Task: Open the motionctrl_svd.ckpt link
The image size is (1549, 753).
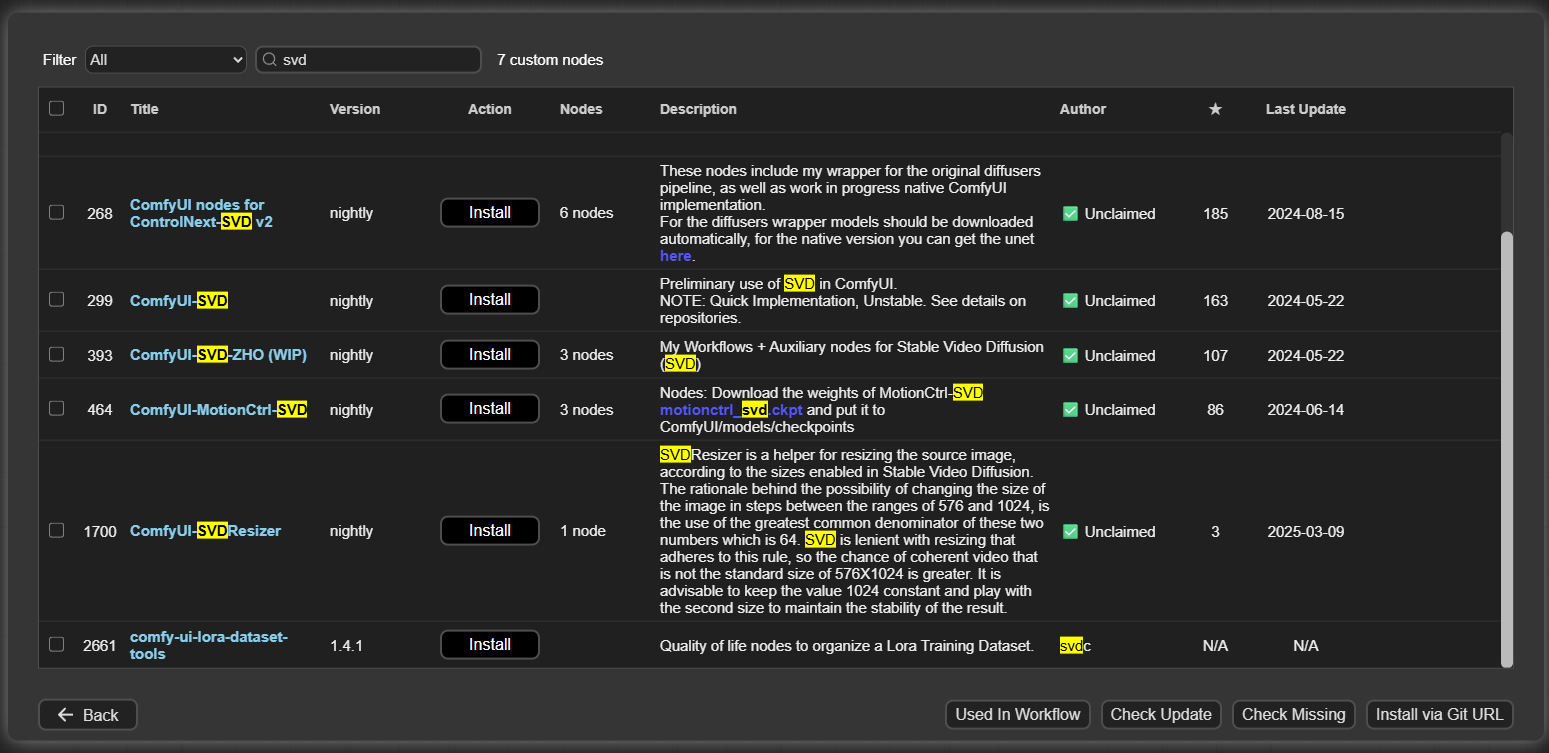Action: pos(730,409)
